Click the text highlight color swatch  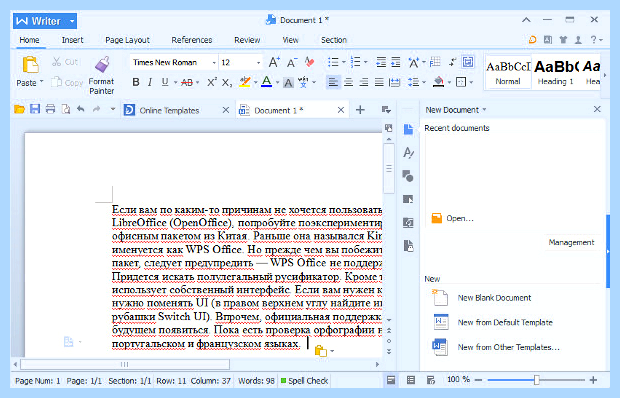pos(245,82)
